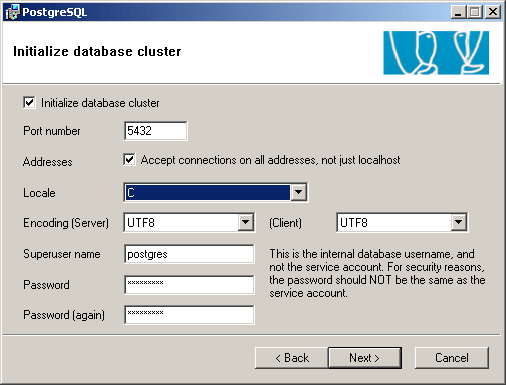Expand the Server Encoding dropdown arrow
This screenshot has height=385, width=506.
246,222
